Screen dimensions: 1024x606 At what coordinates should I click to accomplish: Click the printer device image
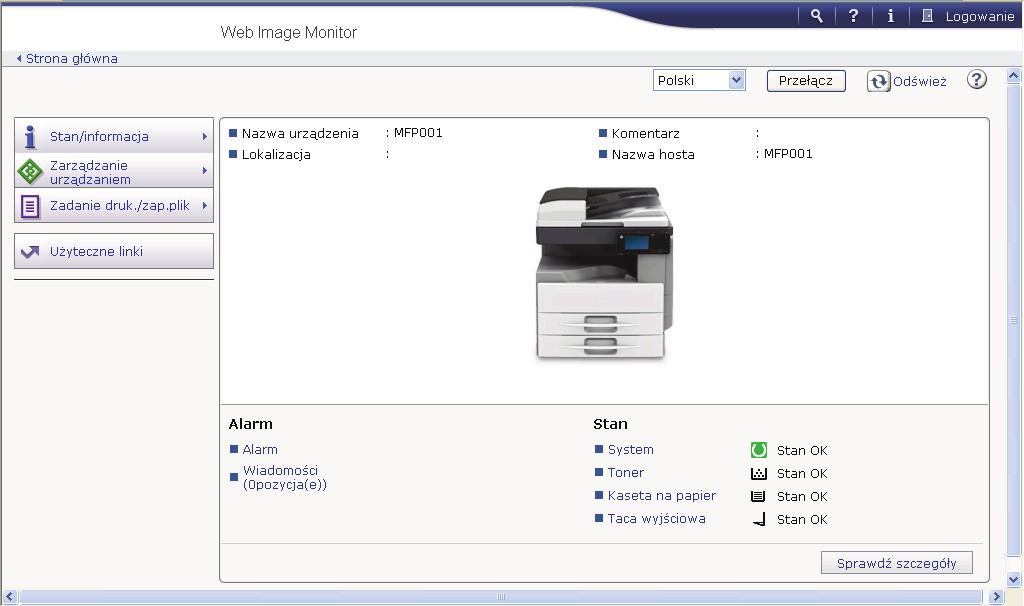pyautogui.click(x=604, y=273)
